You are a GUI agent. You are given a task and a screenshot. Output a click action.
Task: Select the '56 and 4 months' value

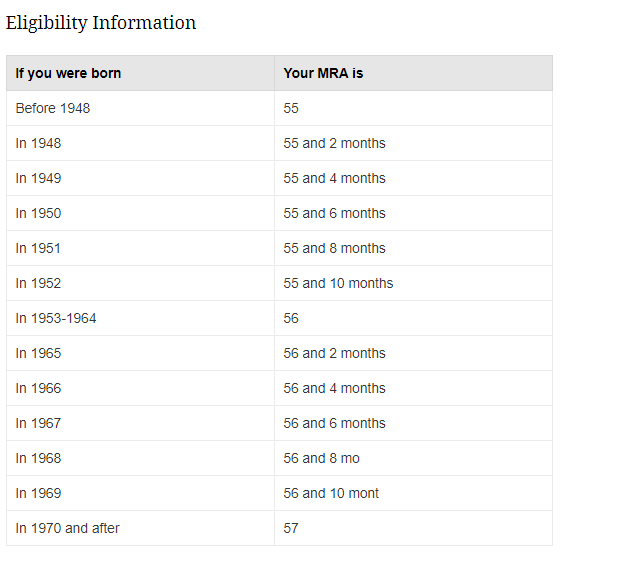[x=334, y=388]
